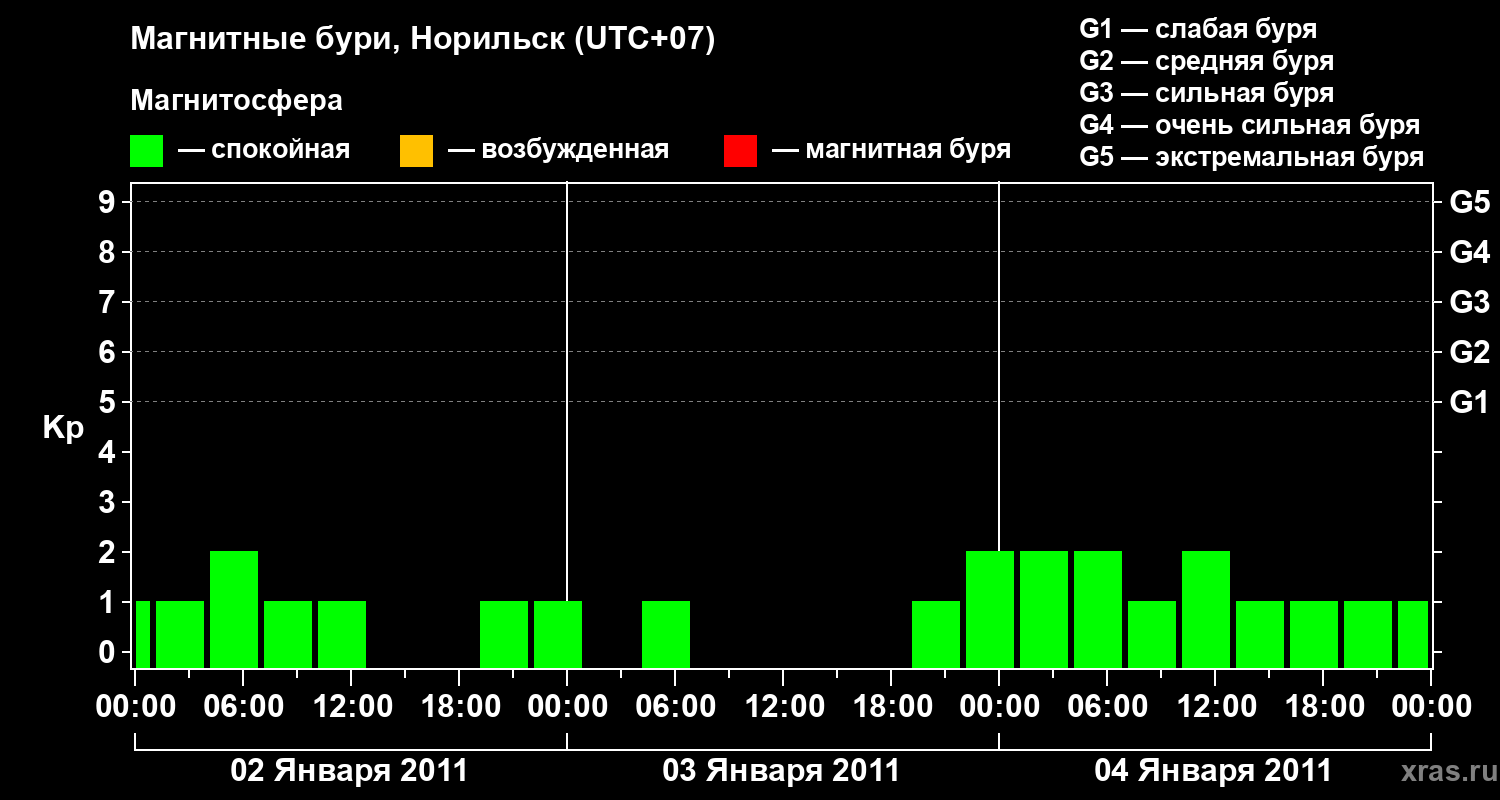Click the 'G1 — слабая буря' legend line

(1198, 29)
